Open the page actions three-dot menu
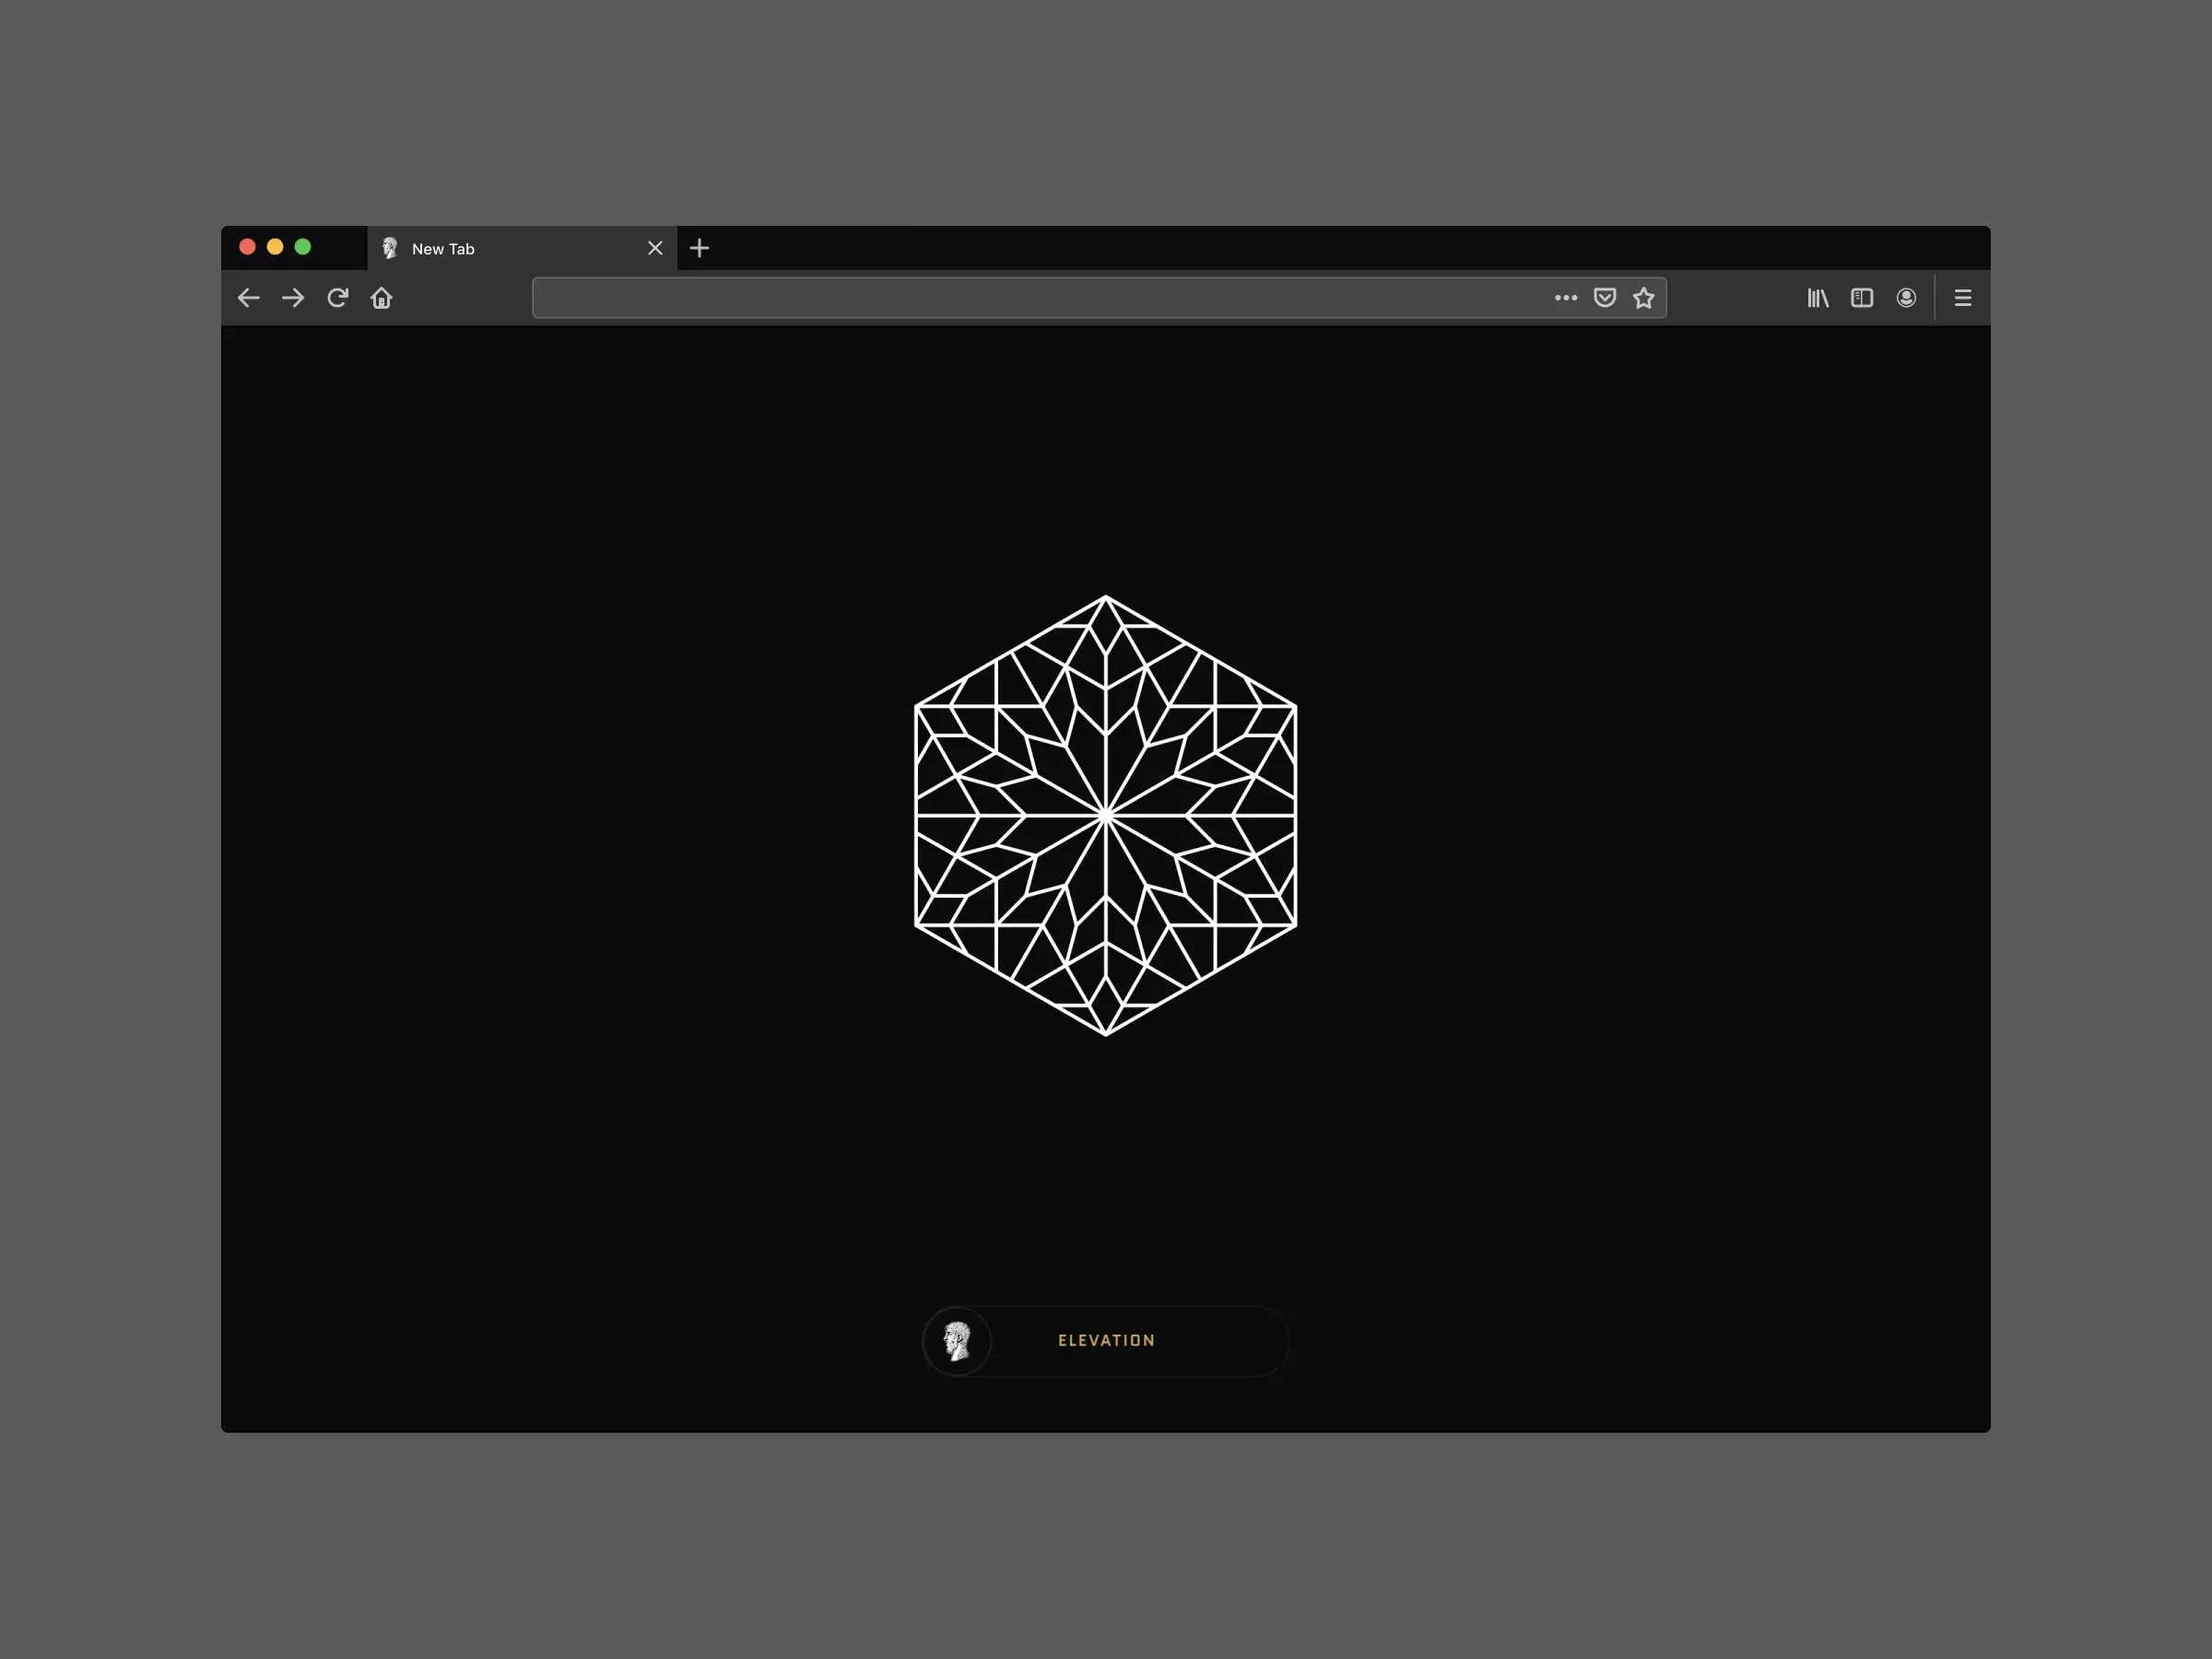The width and height of the screenshot is (2212, 1659). [1564, 297]
